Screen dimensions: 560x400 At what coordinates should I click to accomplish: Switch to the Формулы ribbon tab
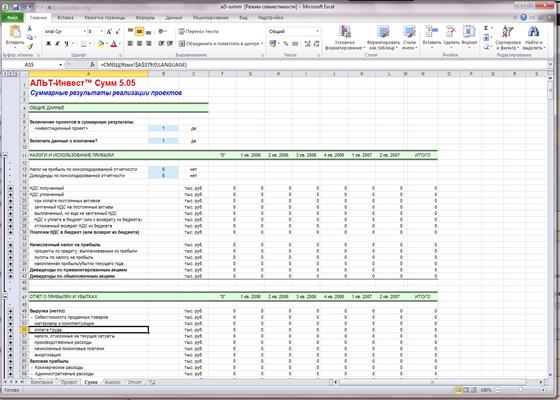[145, 18]
